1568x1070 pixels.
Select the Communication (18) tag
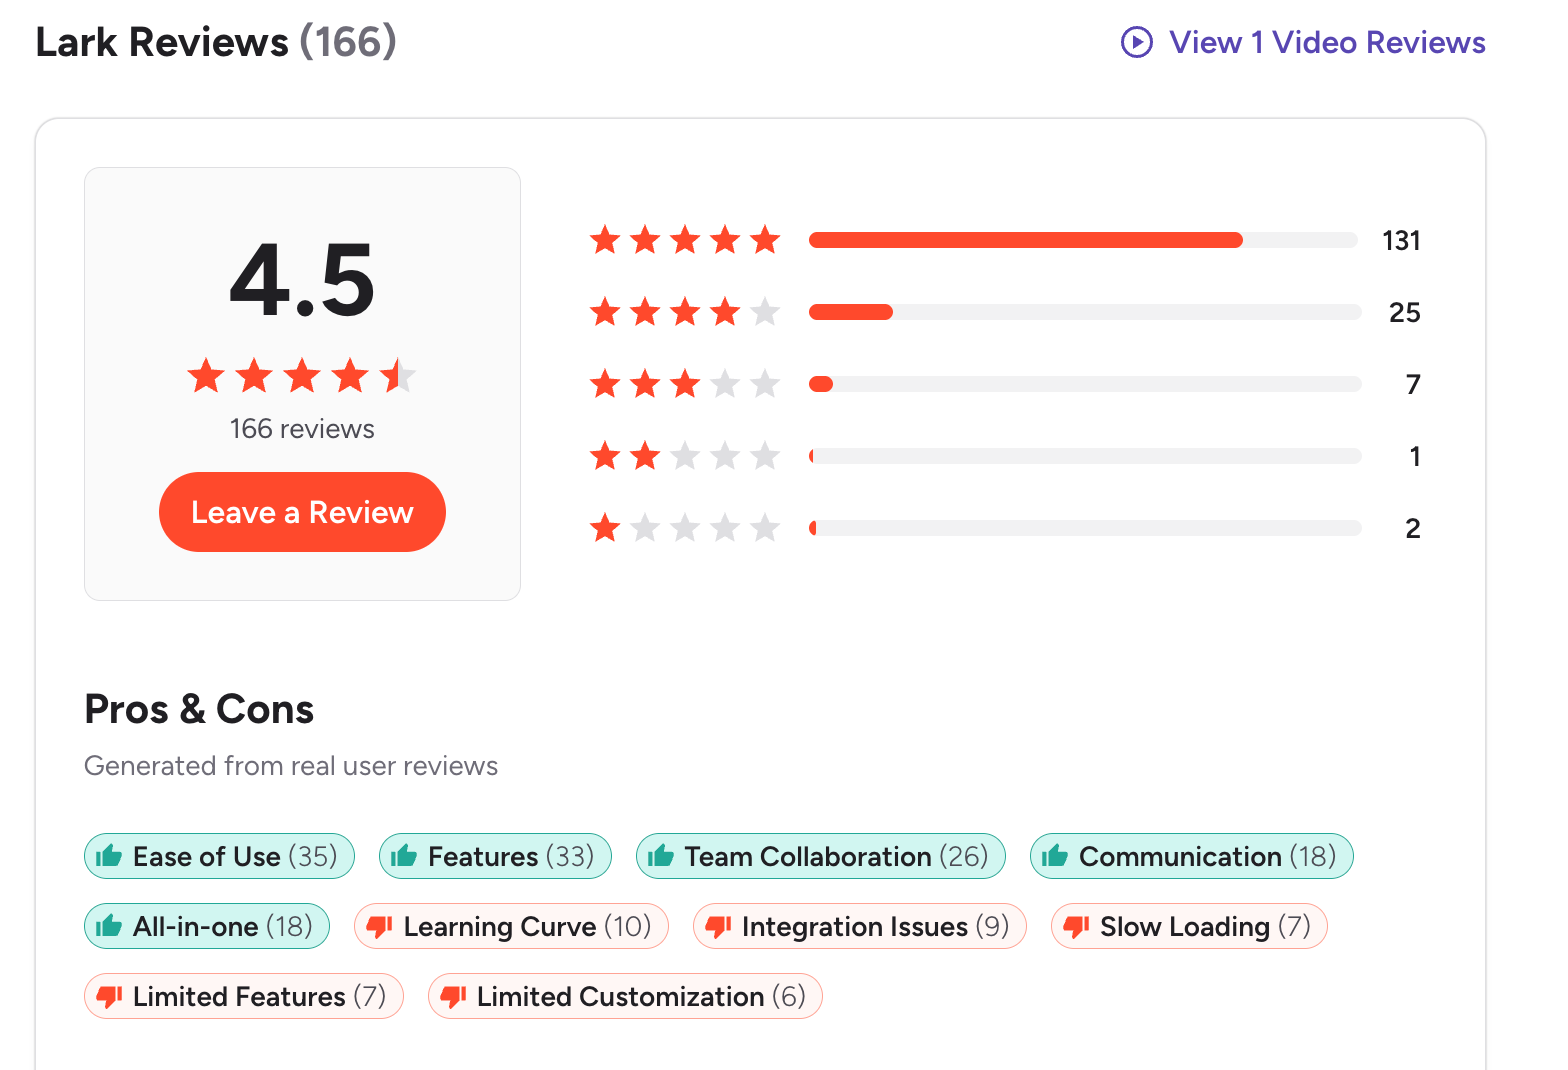[1191, 856]
